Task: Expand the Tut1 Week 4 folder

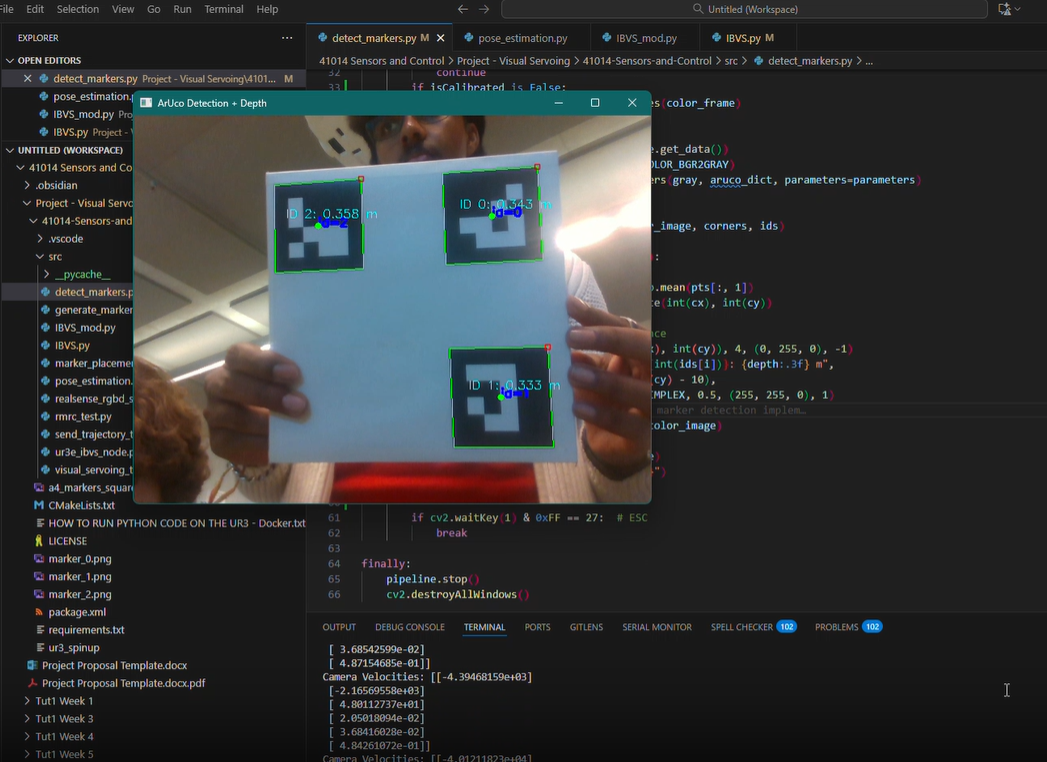Action: click(27, 737)
